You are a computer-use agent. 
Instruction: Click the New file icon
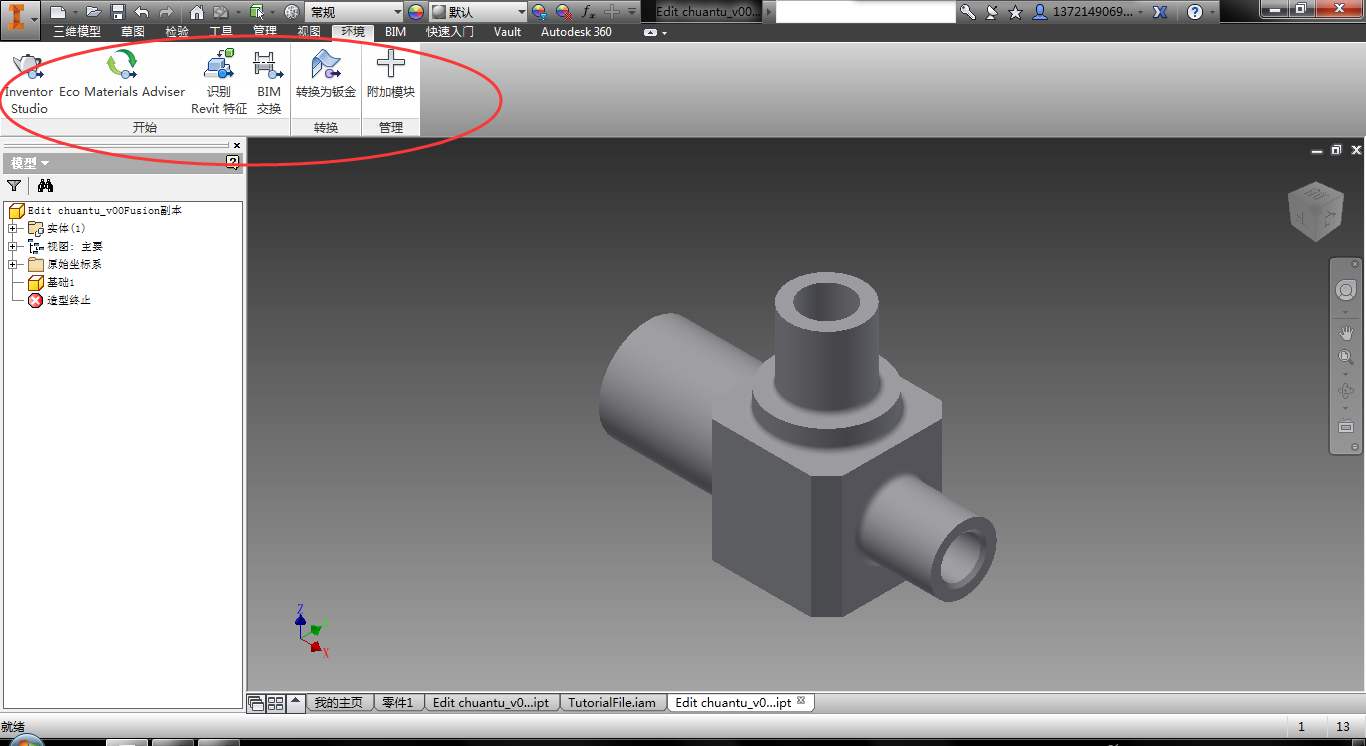tap(58, 12)
